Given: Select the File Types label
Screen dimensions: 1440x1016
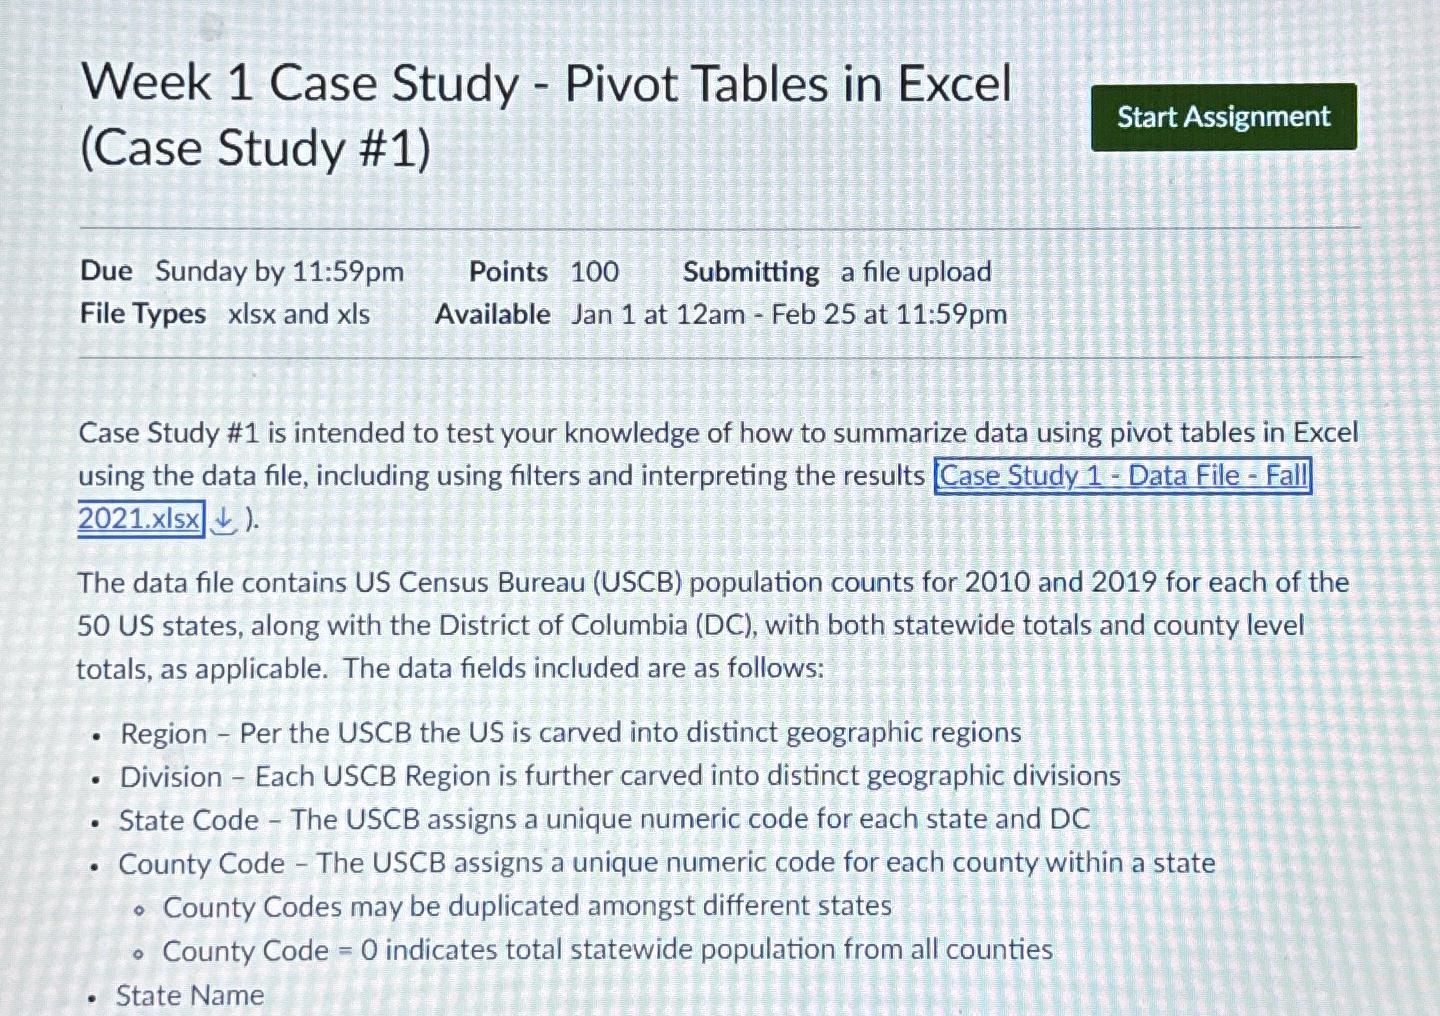Looking at the screenshot, I should click(x=142, y=313).
